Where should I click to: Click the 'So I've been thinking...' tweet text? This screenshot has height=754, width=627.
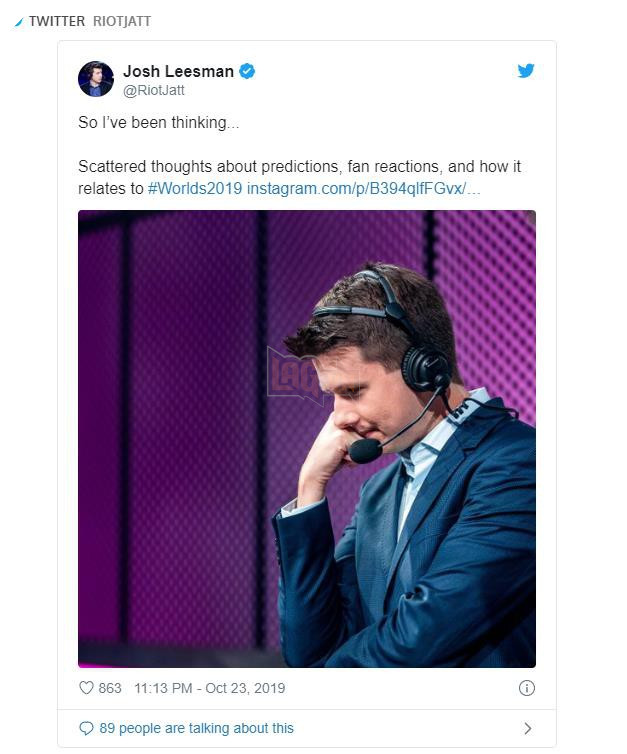click(159, 123)
